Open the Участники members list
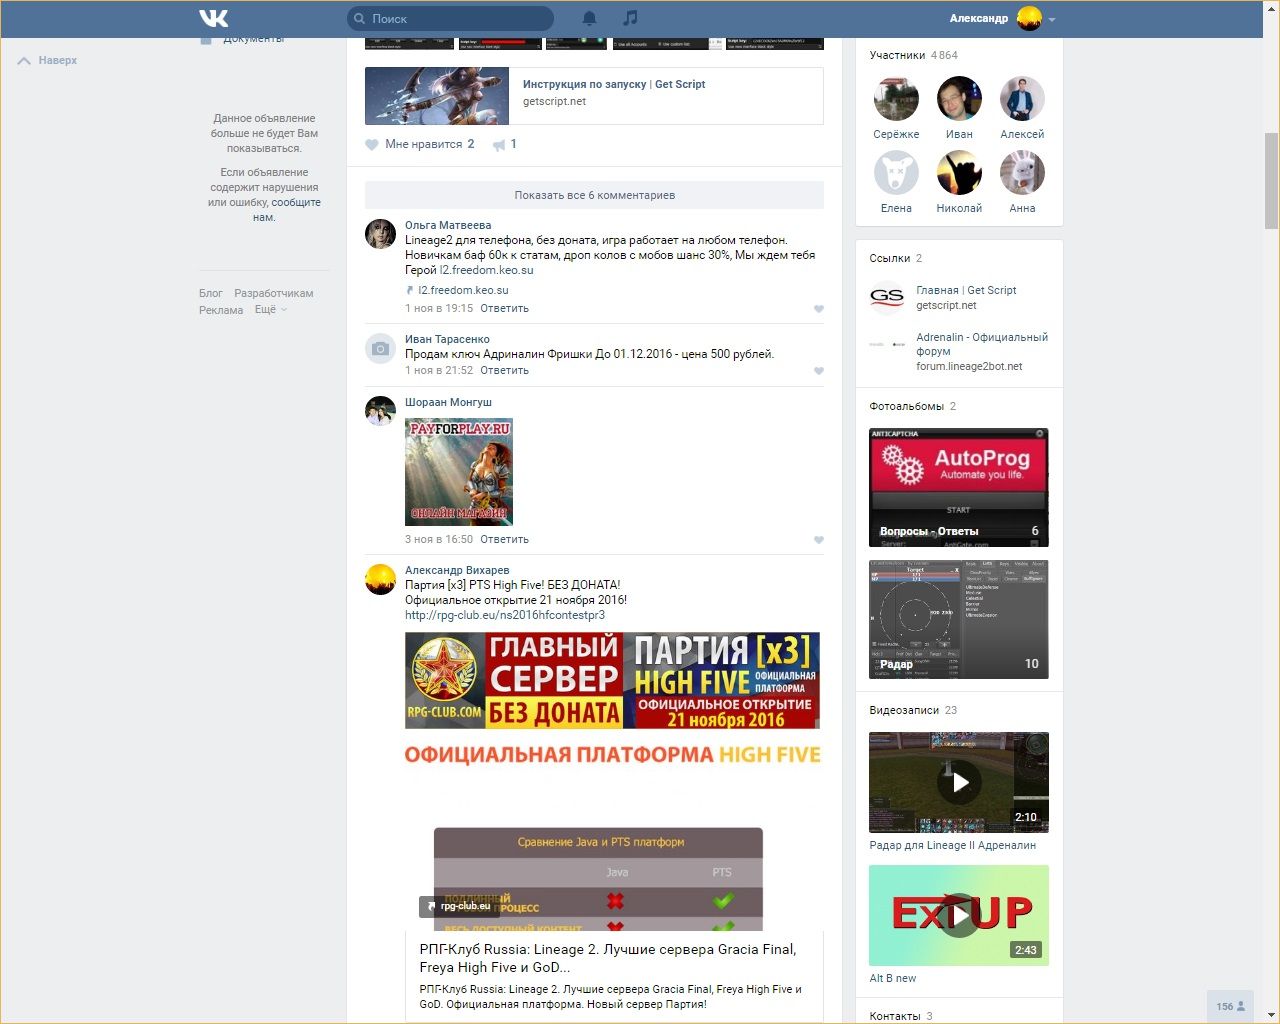 point(913,55)
